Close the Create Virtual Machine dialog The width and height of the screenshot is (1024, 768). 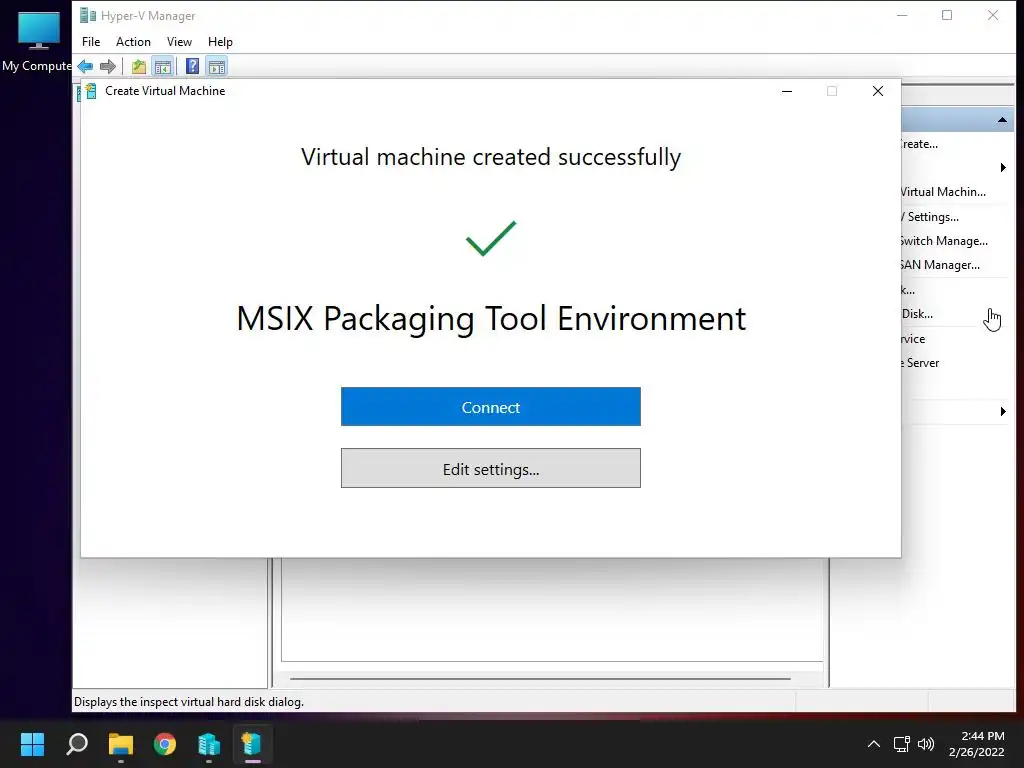(878, 91)
